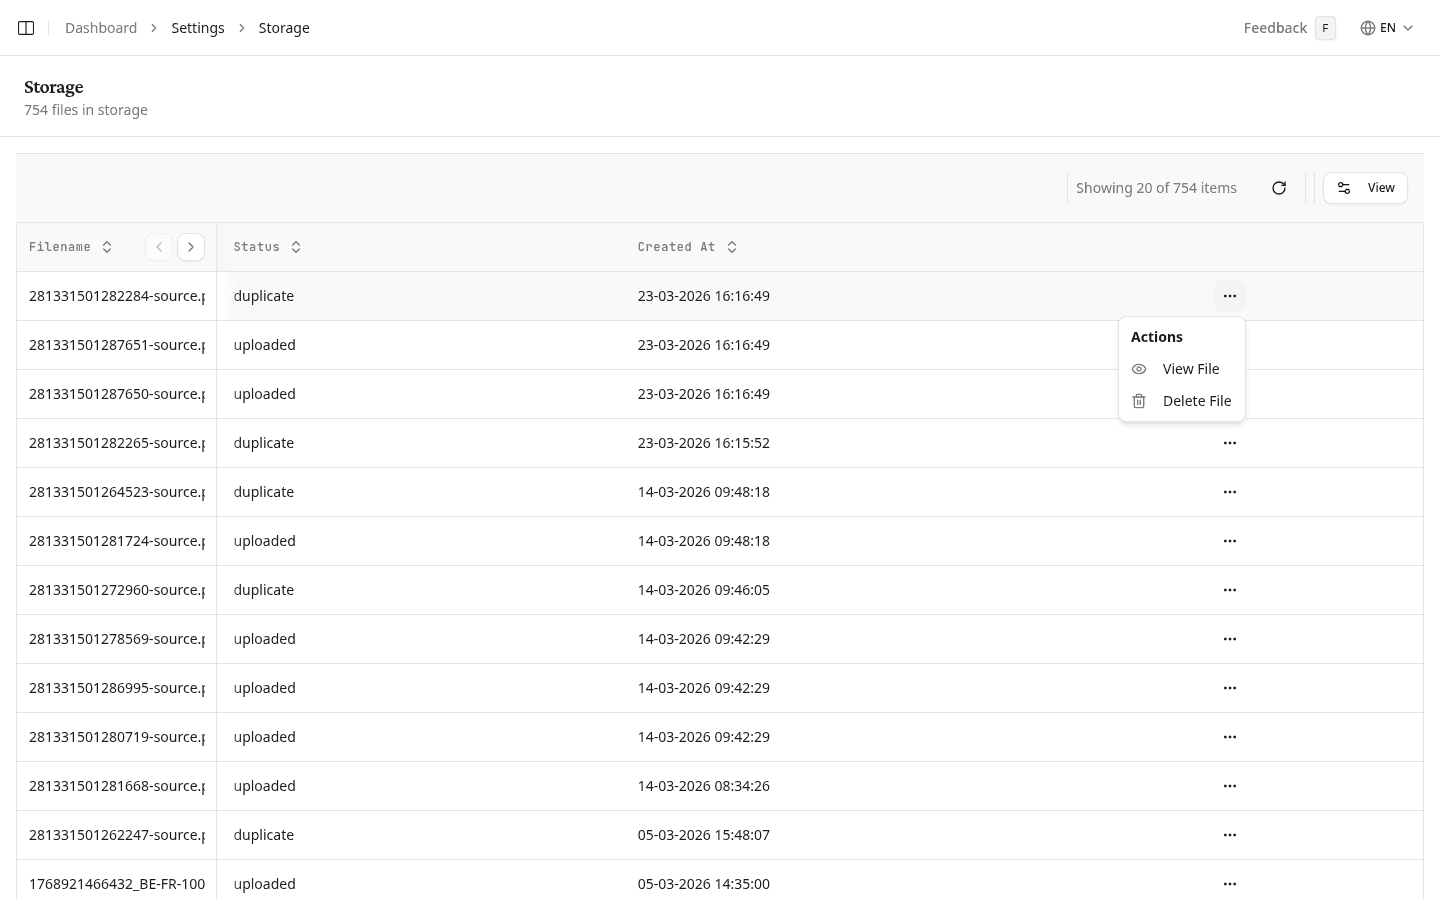1440x900 pixels.
Task: Click the 'Showing 20 of 754 items' text
Action: [1156, 188]
